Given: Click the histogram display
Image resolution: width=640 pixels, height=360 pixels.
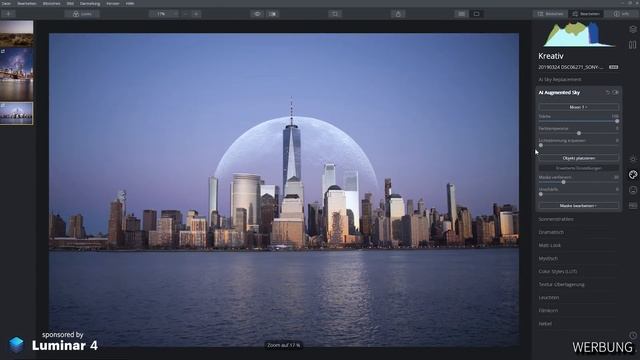Looking at the screenshot, I should (579, 35).
